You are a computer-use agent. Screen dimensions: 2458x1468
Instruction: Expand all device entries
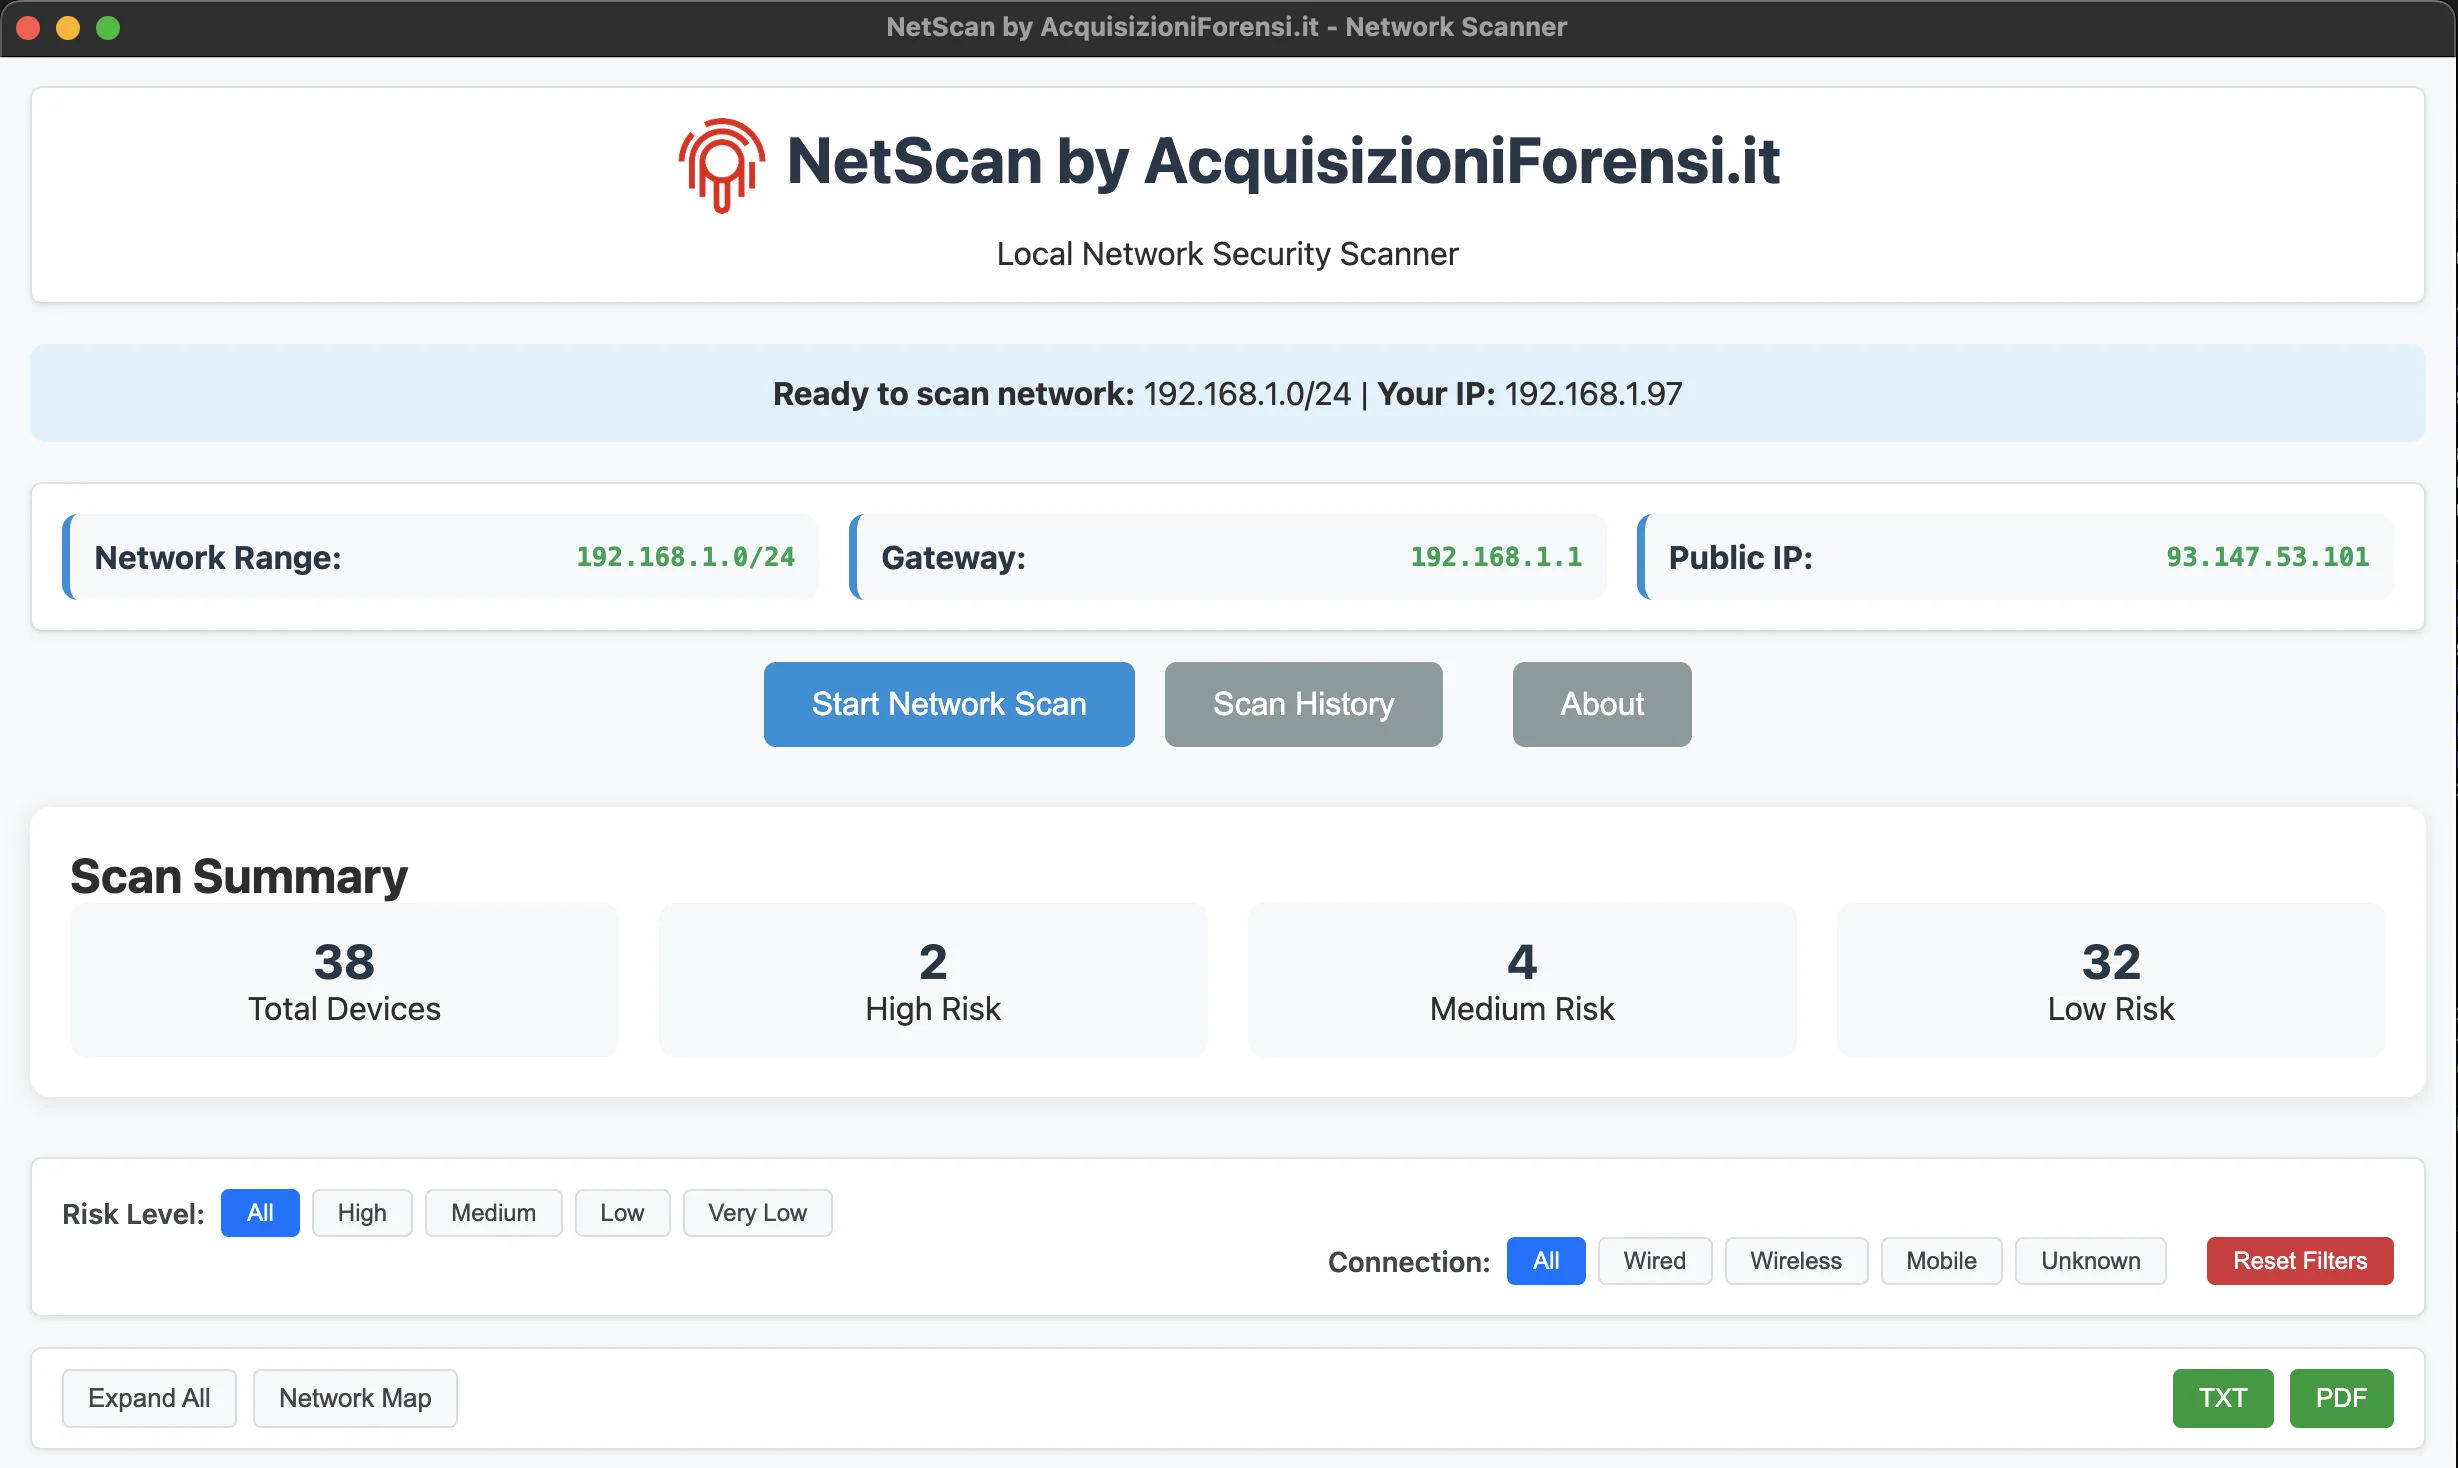149,1398
